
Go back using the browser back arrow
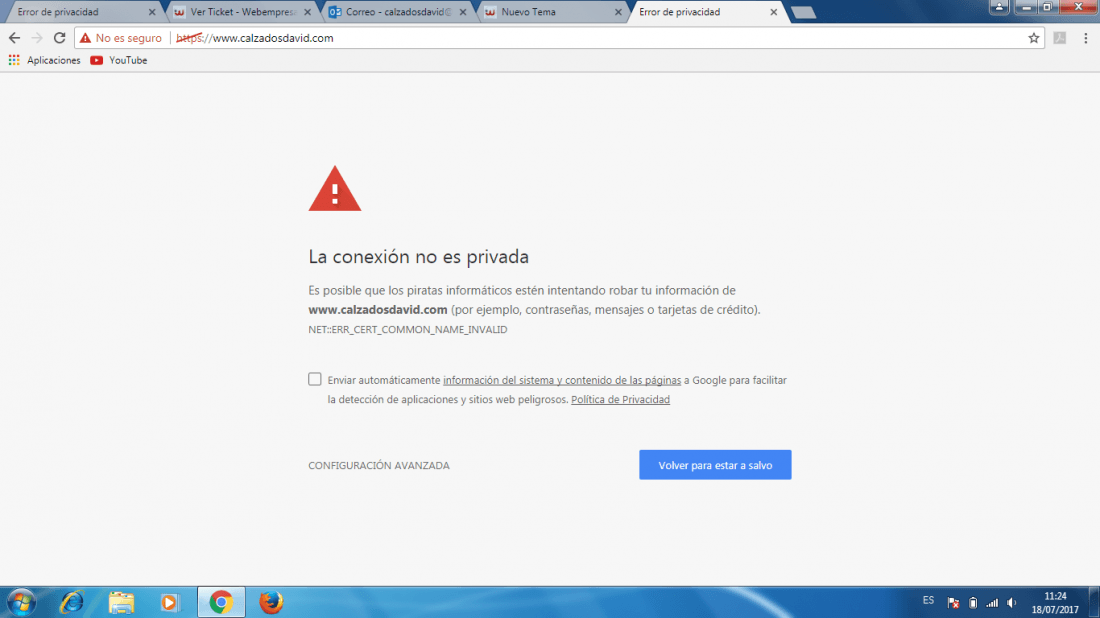(x=14, y=38)
